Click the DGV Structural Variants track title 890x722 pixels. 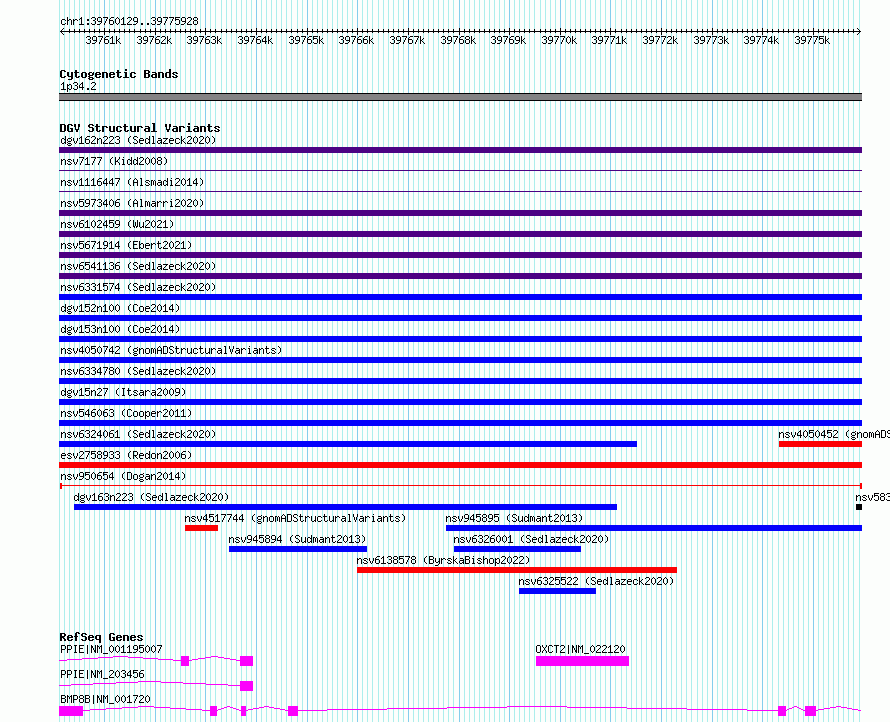point(140,128)
